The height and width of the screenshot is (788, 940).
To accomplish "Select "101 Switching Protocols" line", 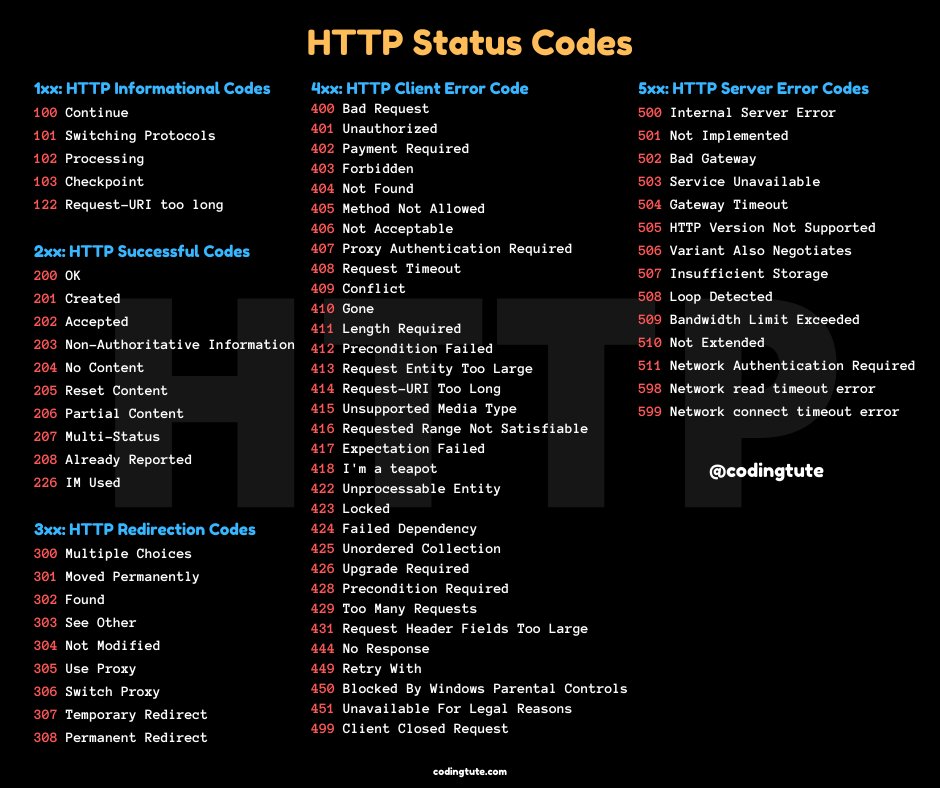I will pyautogui.click(x=124, y=136).
